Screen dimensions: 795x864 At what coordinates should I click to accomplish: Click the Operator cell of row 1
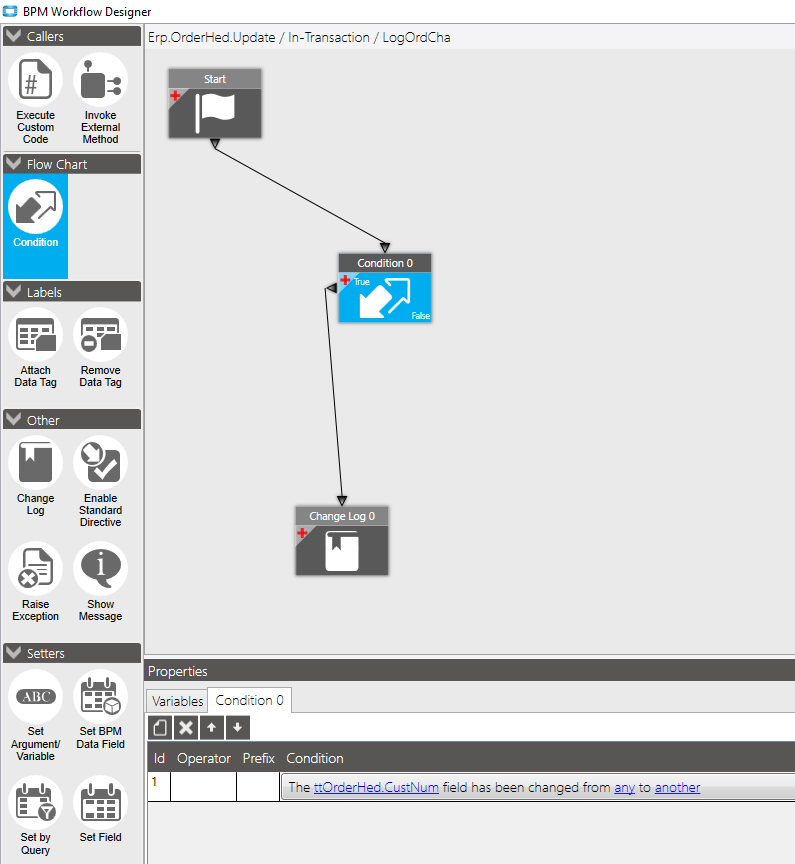(203, 786)
